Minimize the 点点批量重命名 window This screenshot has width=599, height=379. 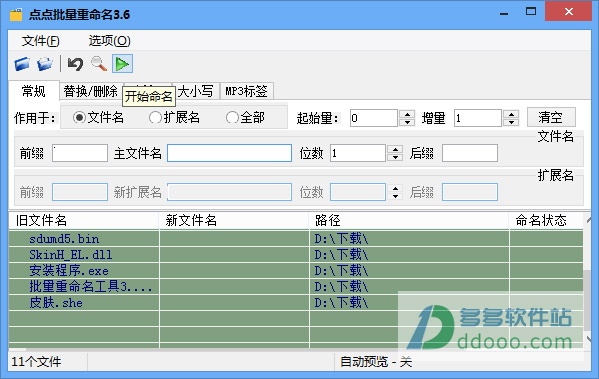pyautogui.click(x=504, y=13)
